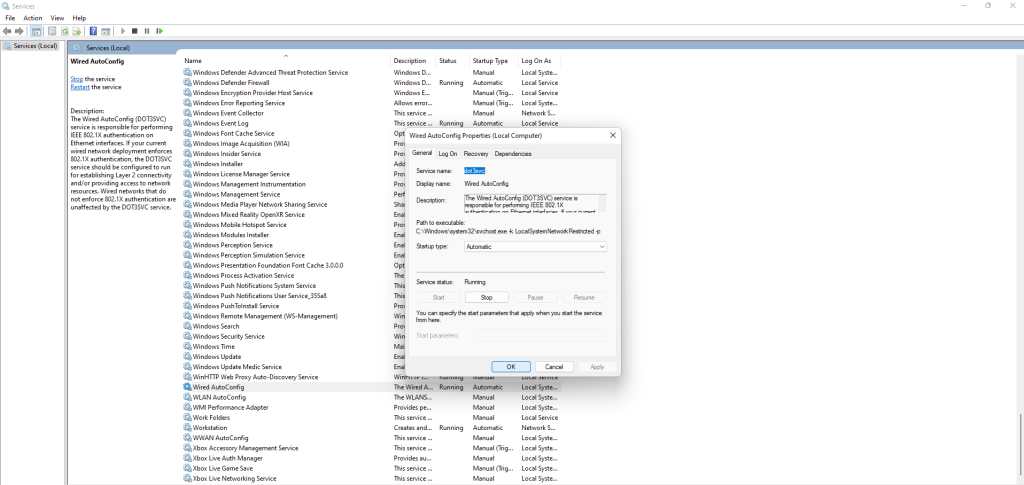Close the Wired AutoConfig Properties dialog
The image size is (1024, 485).
613,135
